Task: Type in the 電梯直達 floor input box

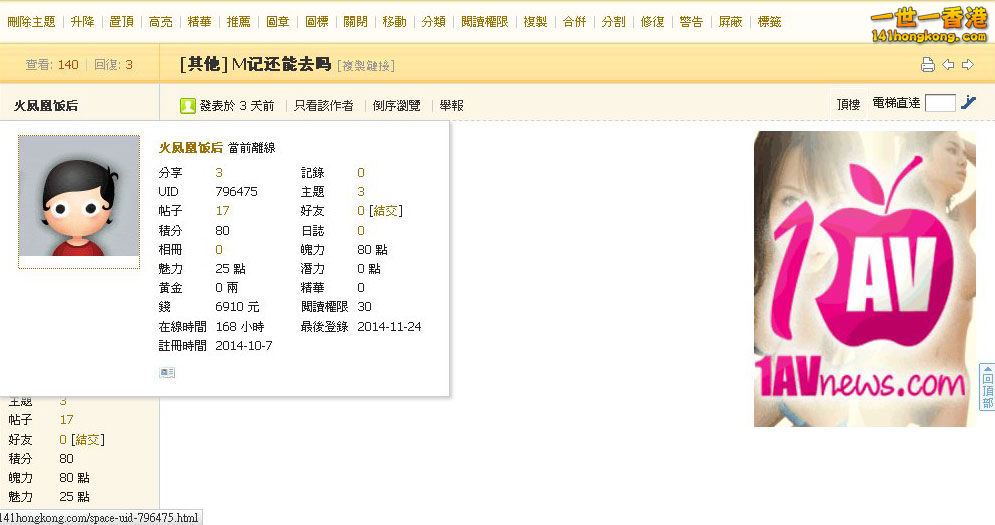Action: (940, 103)
